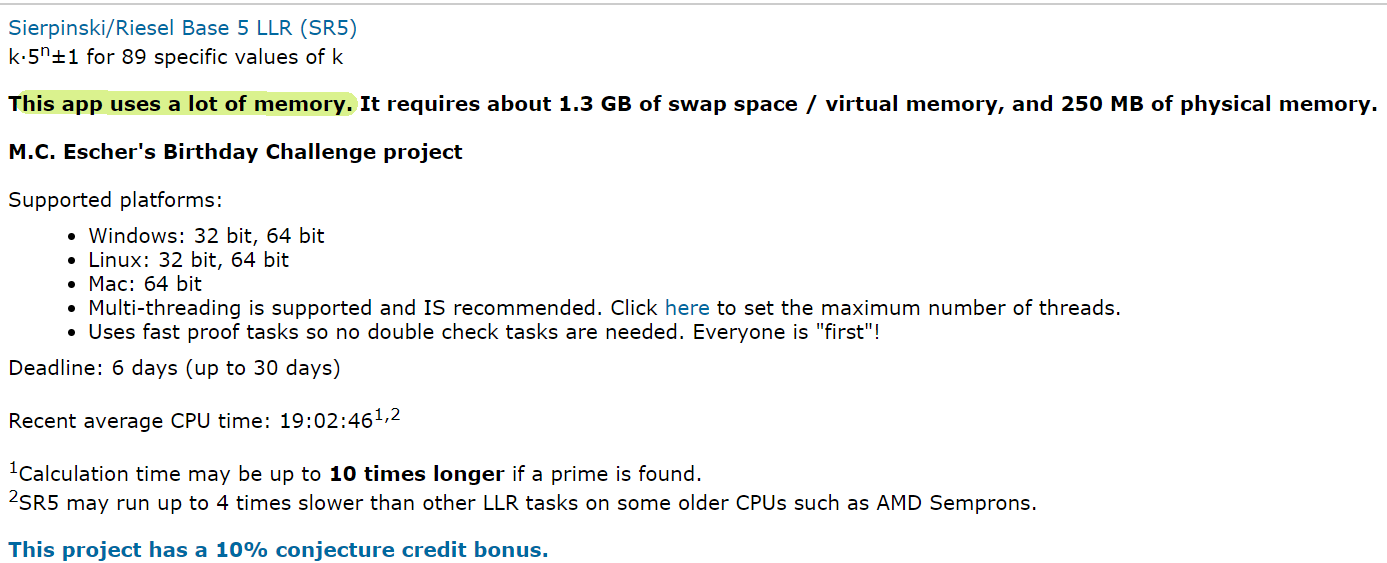Click the highlighted 'This app uses a lot of memory' text
The image size is (1387, 563).
pyautogui.click(x=181, y=104)
